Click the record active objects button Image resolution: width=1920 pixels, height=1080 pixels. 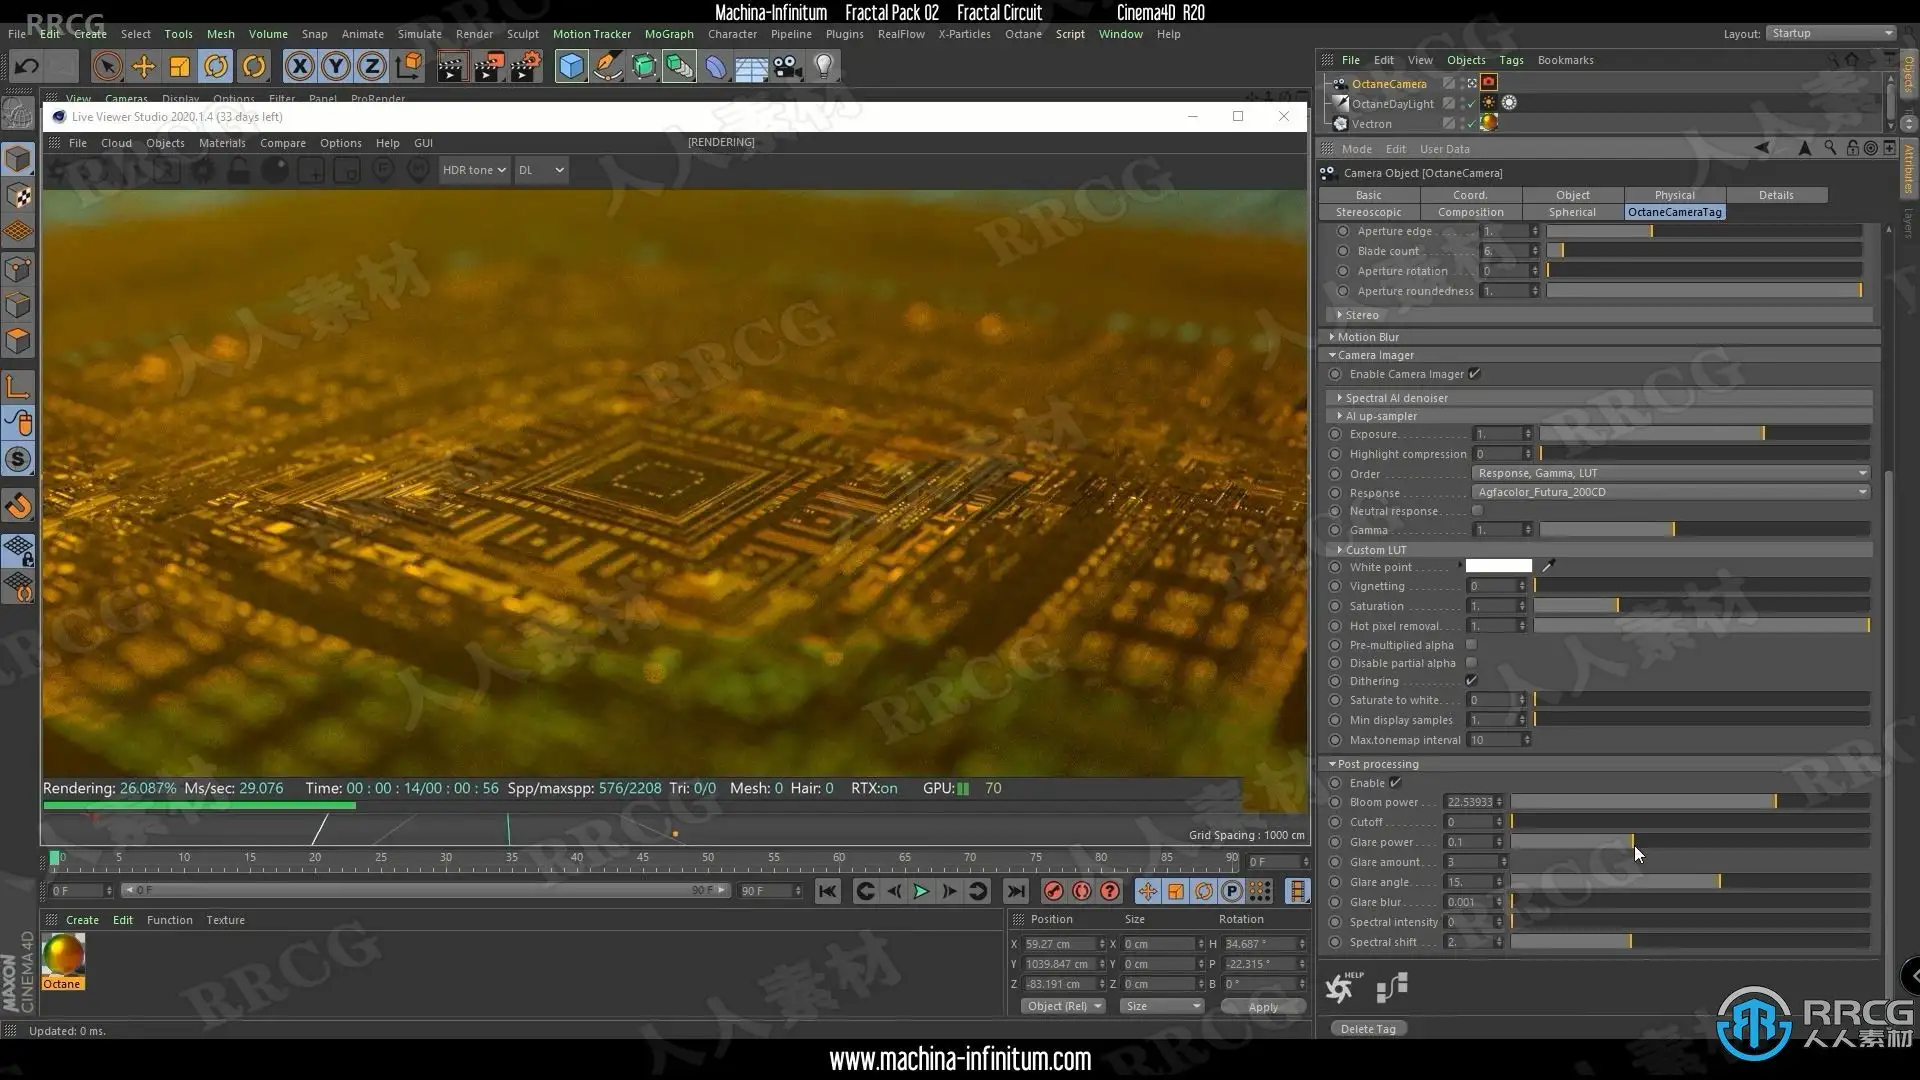pyautogui.click(x=1053, y=891)
